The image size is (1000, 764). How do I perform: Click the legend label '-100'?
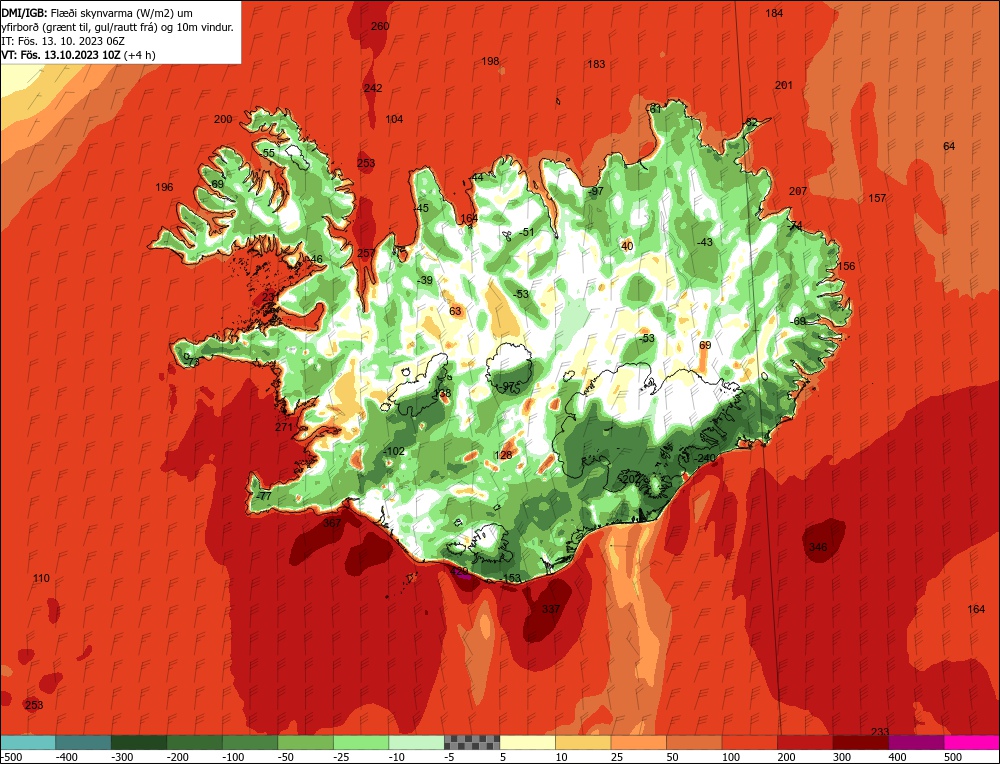233,757
